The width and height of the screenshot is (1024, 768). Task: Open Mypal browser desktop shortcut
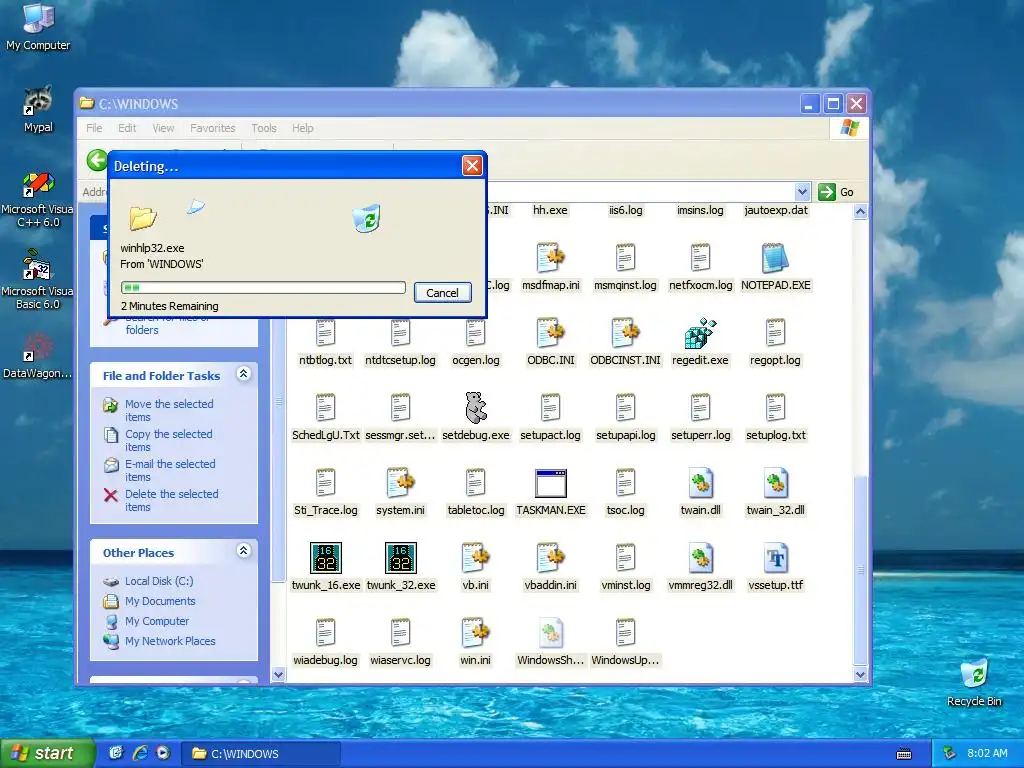point(38,109)
